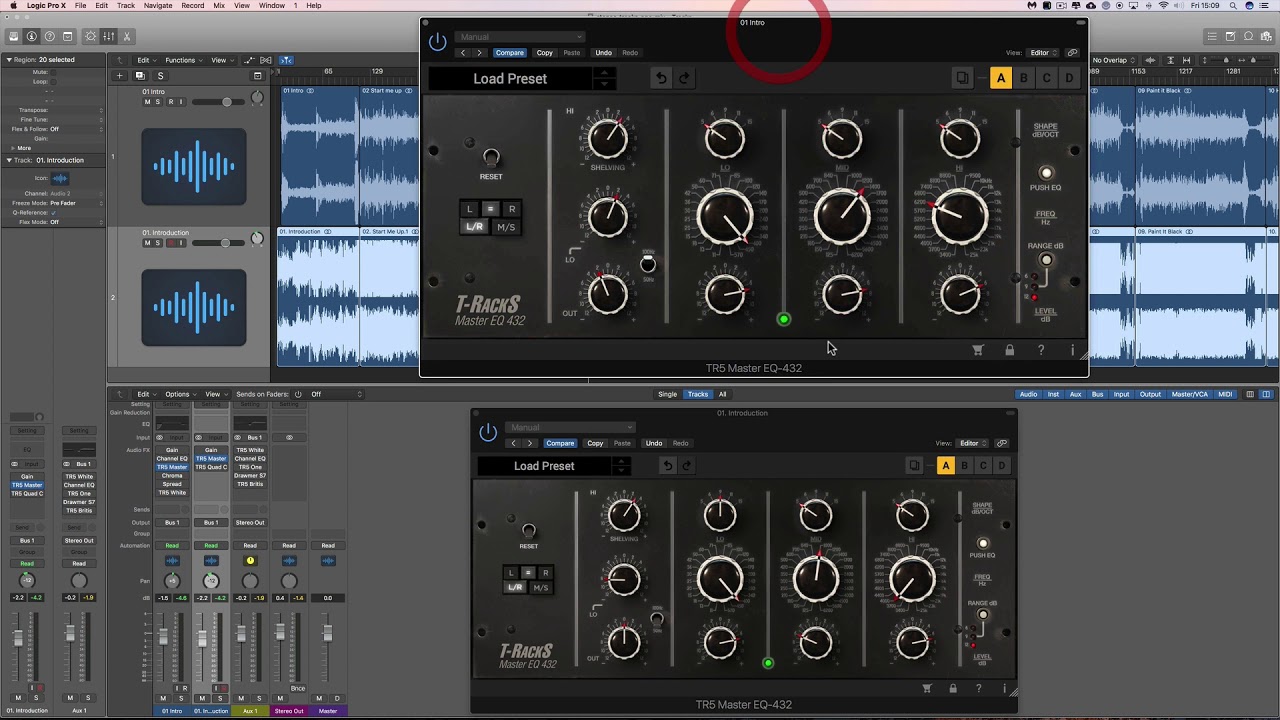The width and height of the screenshot is (1280, 720).
Task: Open Load Preset menu in upper plugin
Action: pos(510,79)
